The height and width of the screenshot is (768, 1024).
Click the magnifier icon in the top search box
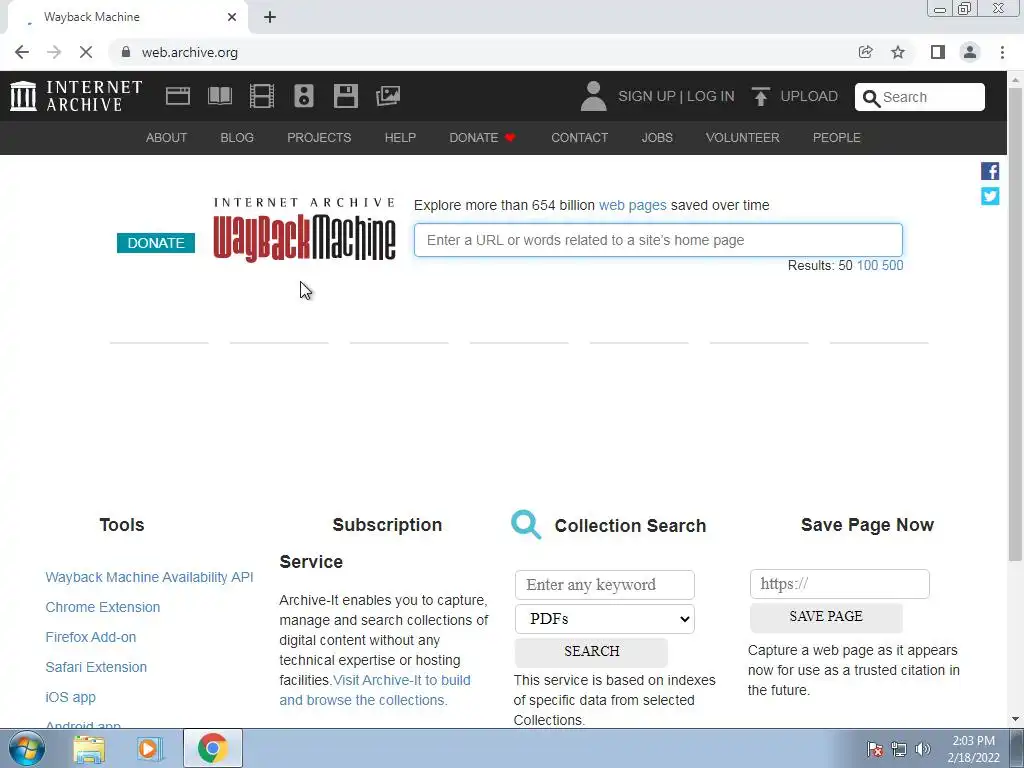pyautogui.click(x=871, y=98)
